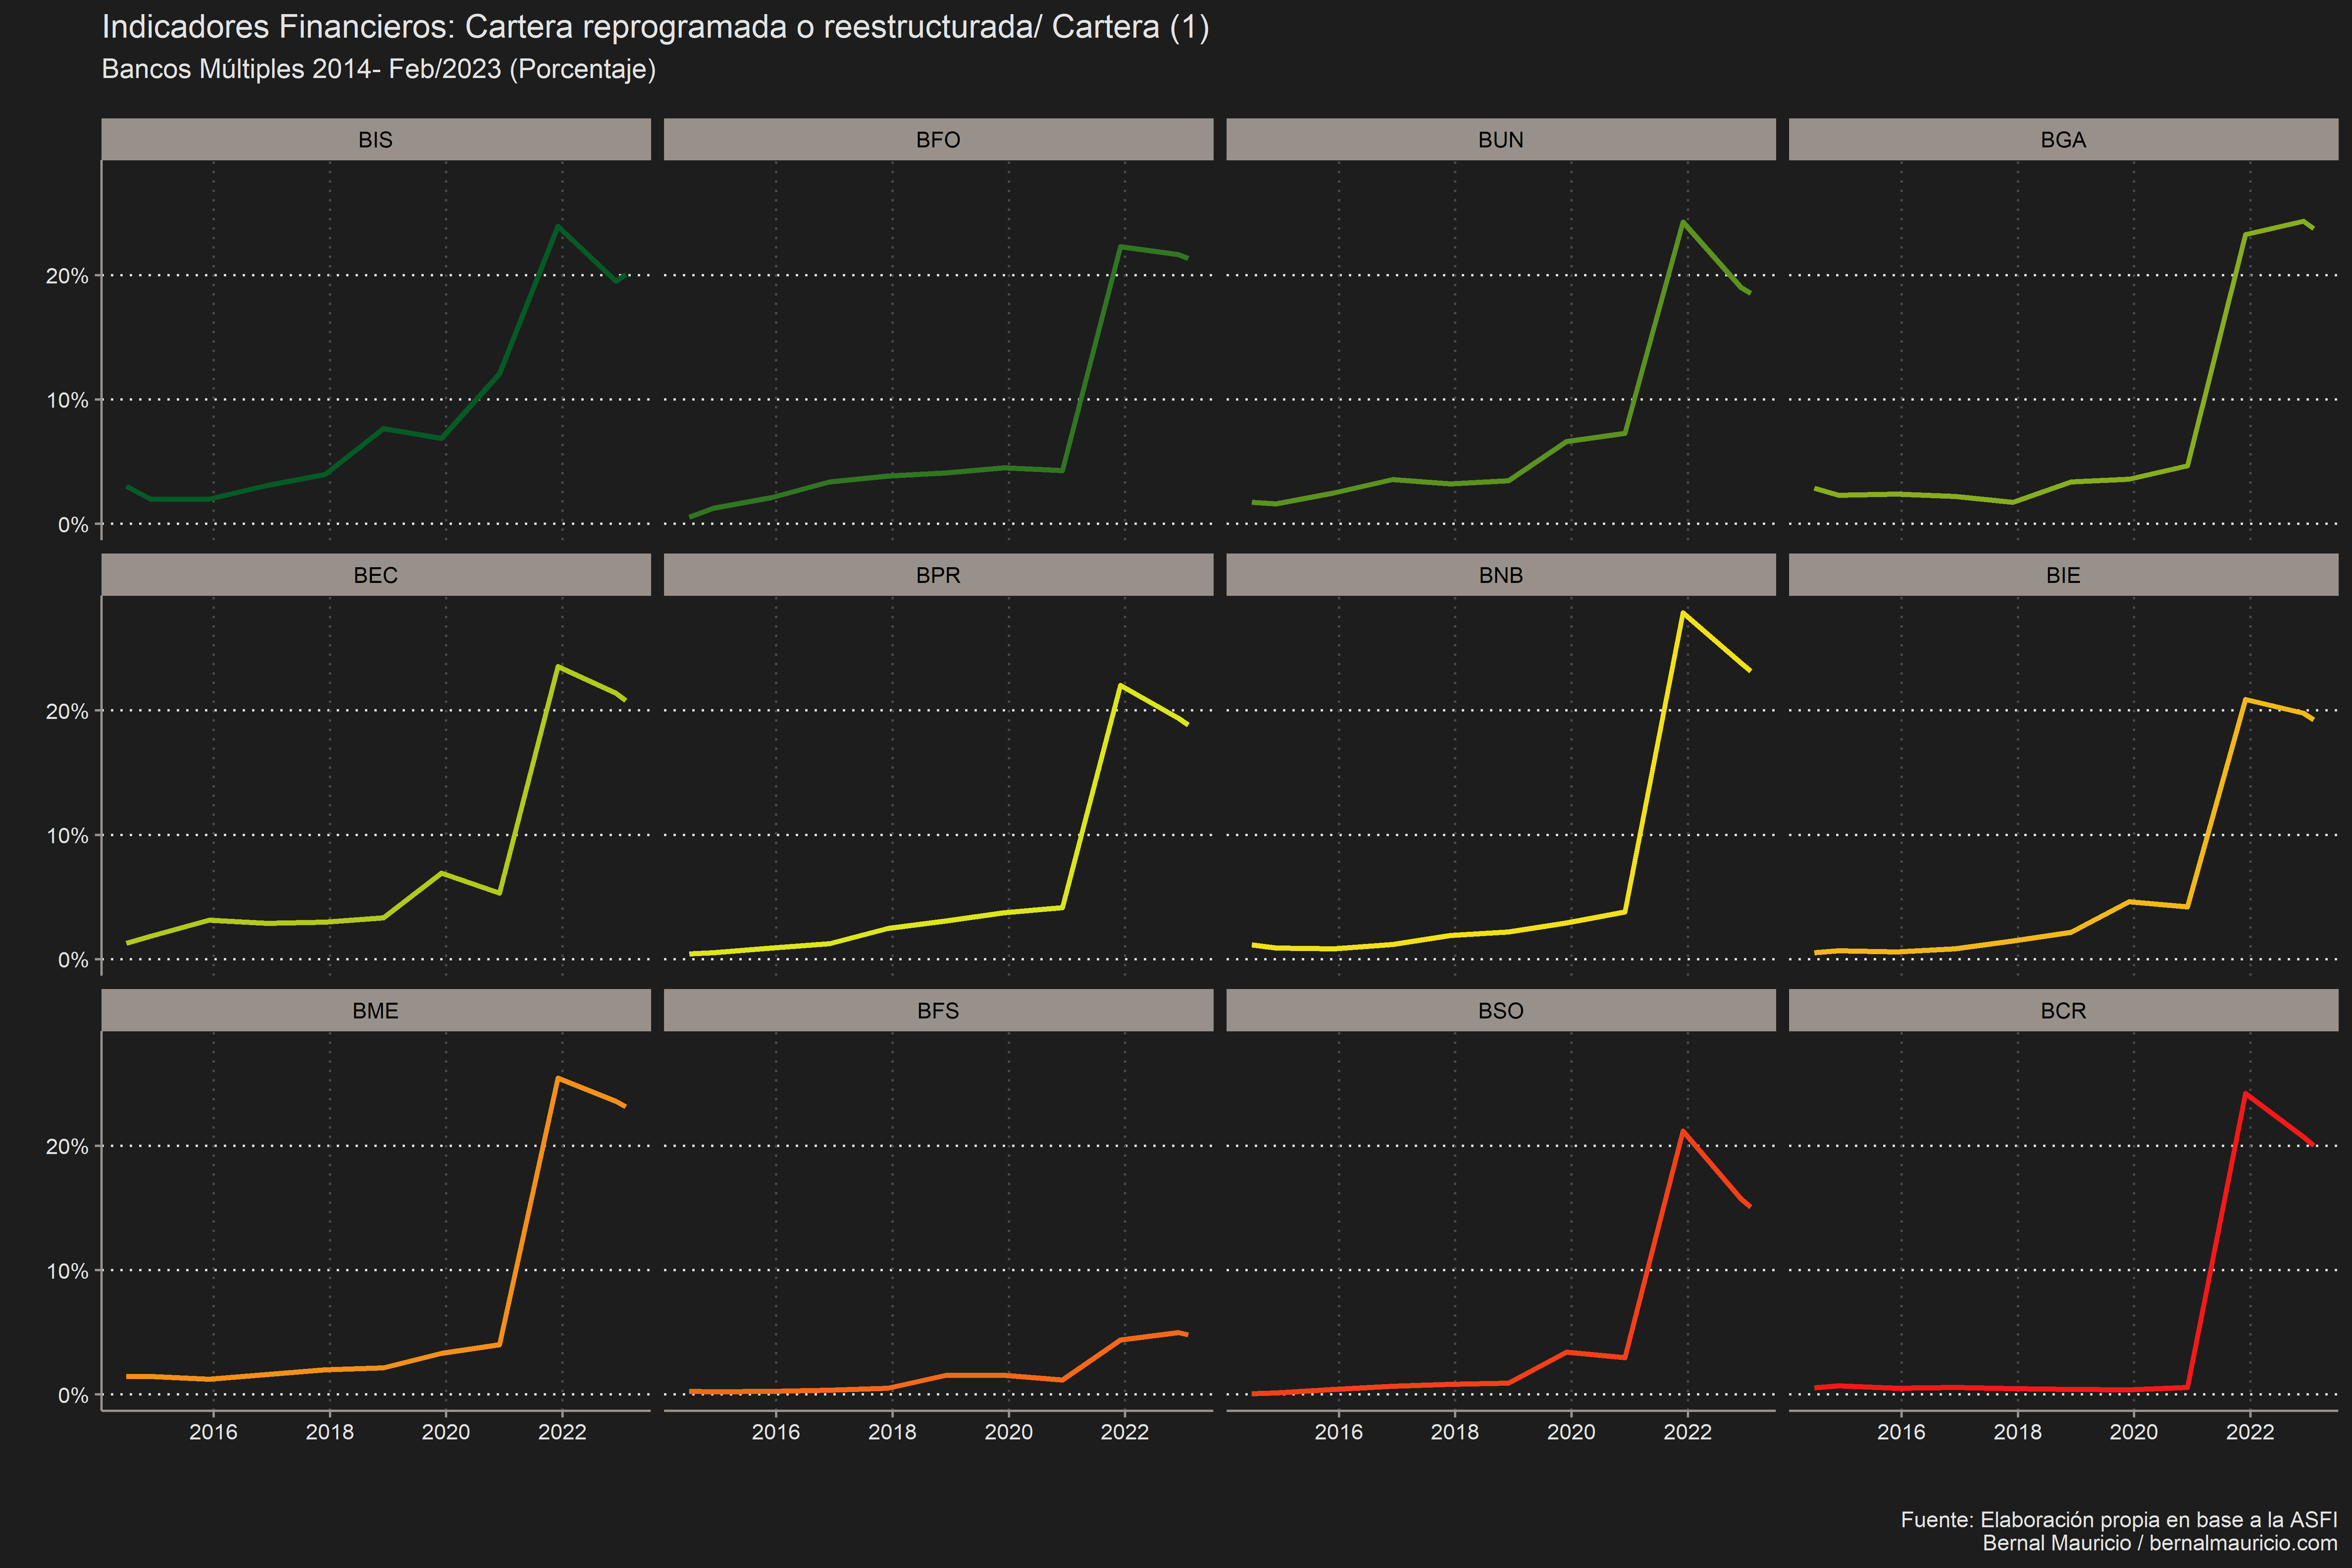Click the BFO panel header
The image size is (2352, 1568).
[938, 139]
